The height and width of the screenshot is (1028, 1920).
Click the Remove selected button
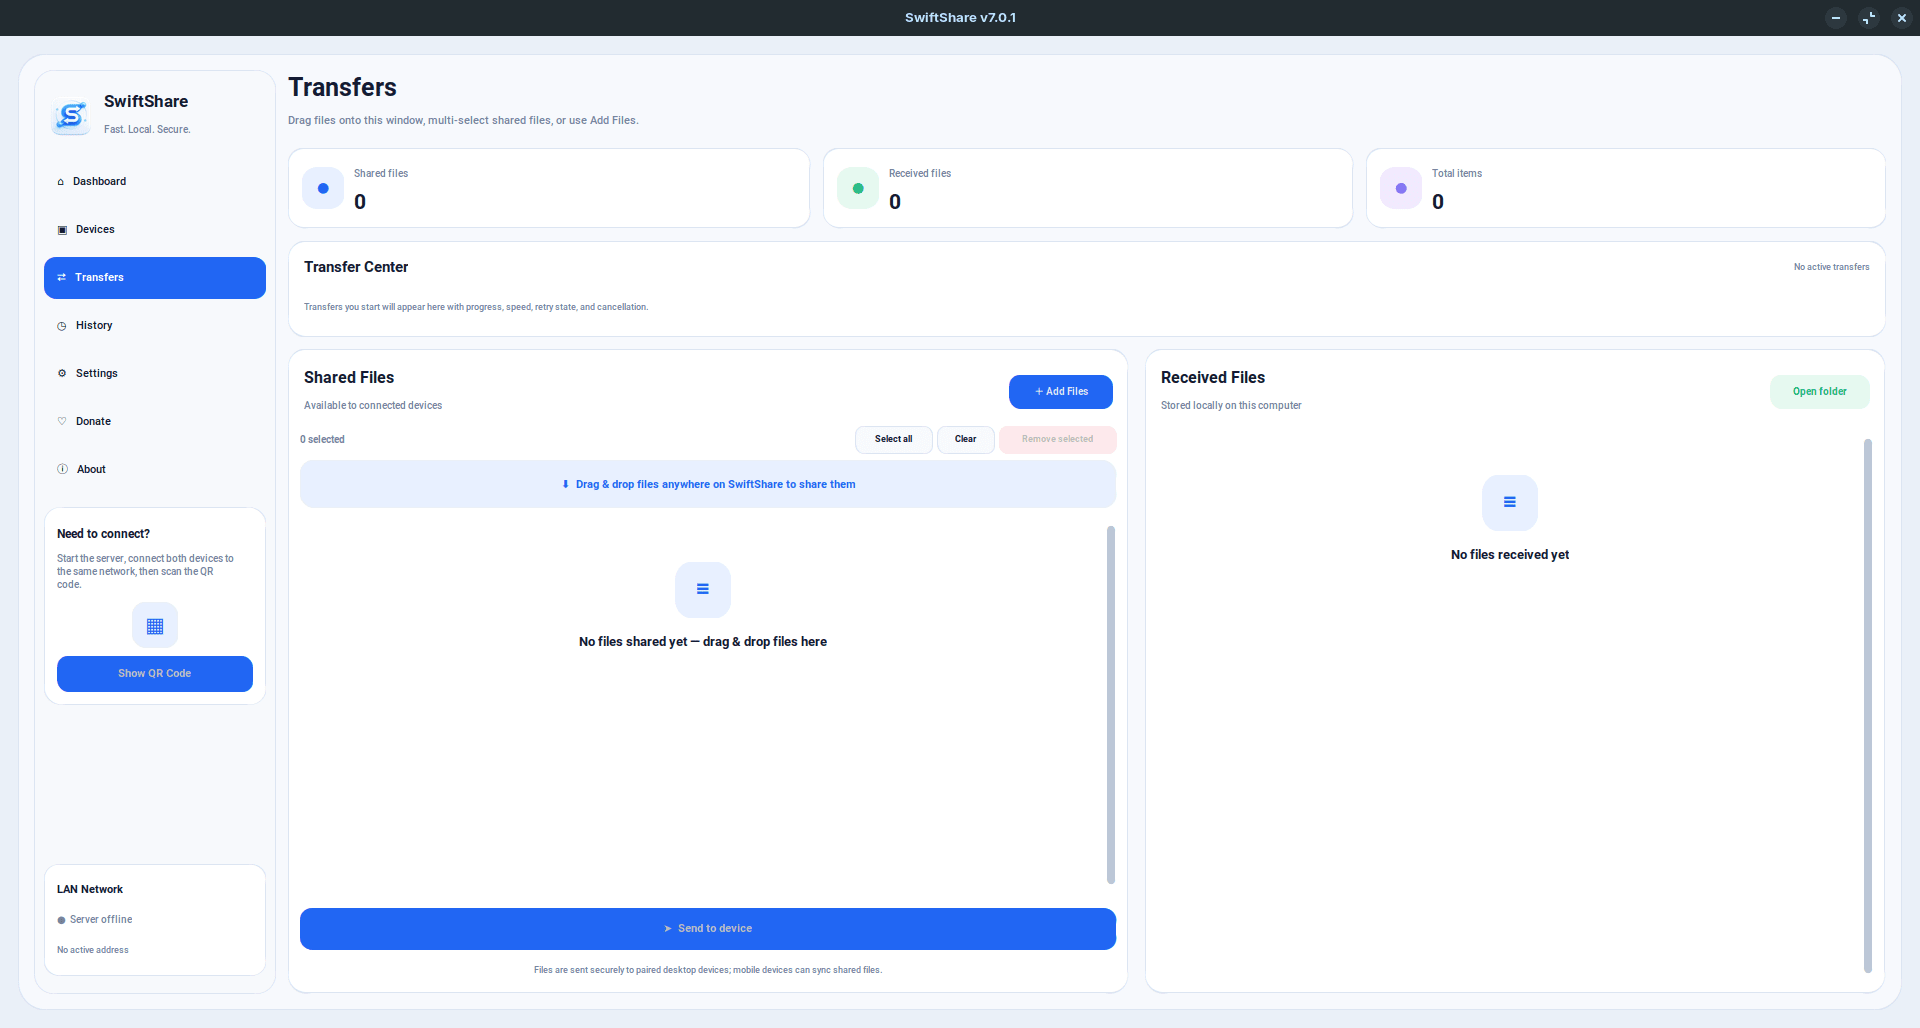[x=1058, y=440]
